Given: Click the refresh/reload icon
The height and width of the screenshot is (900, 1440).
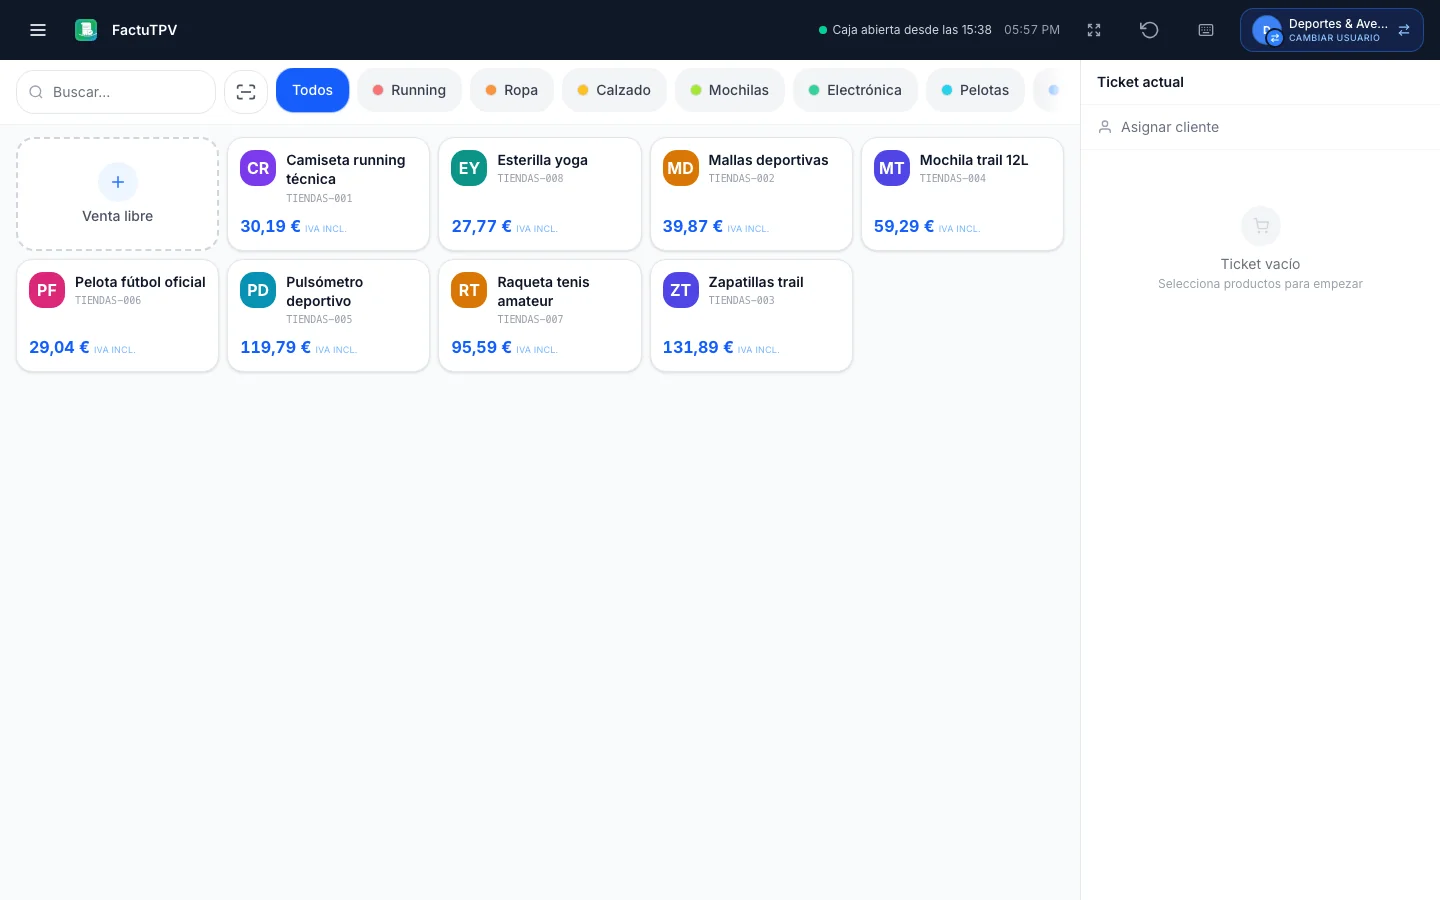Looking at the screenshot, I should [1149, 30].
